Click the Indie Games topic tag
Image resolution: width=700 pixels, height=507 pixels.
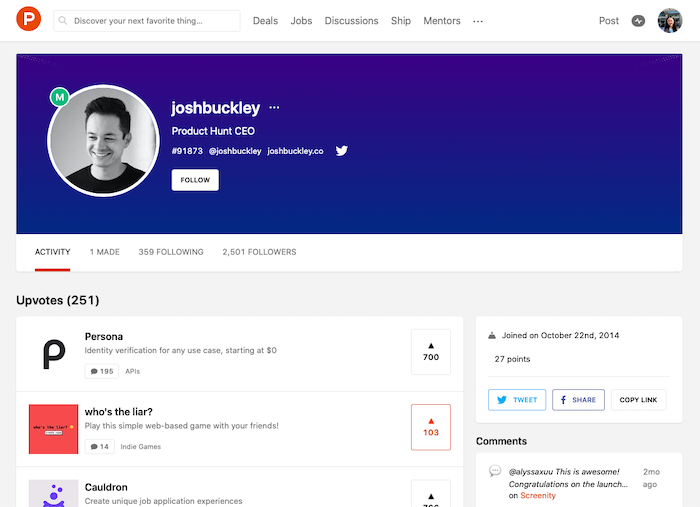tap(141, 447)
